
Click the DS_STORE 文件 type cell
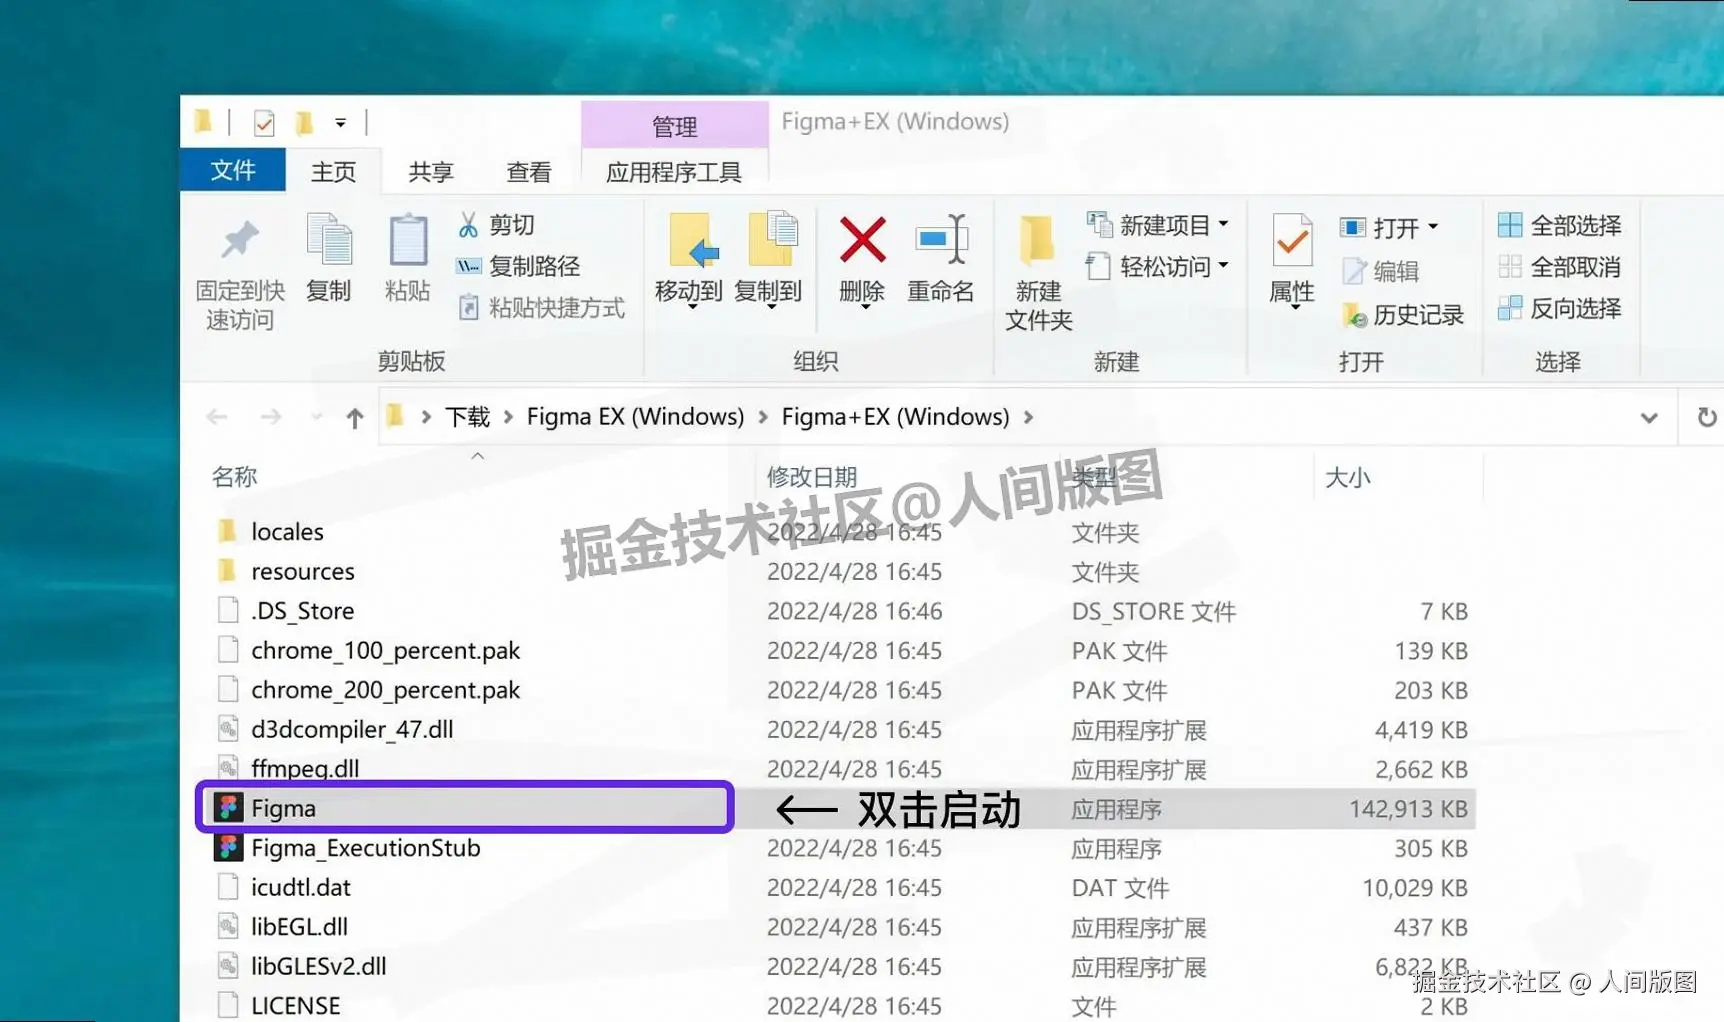tap(1154, 611)
